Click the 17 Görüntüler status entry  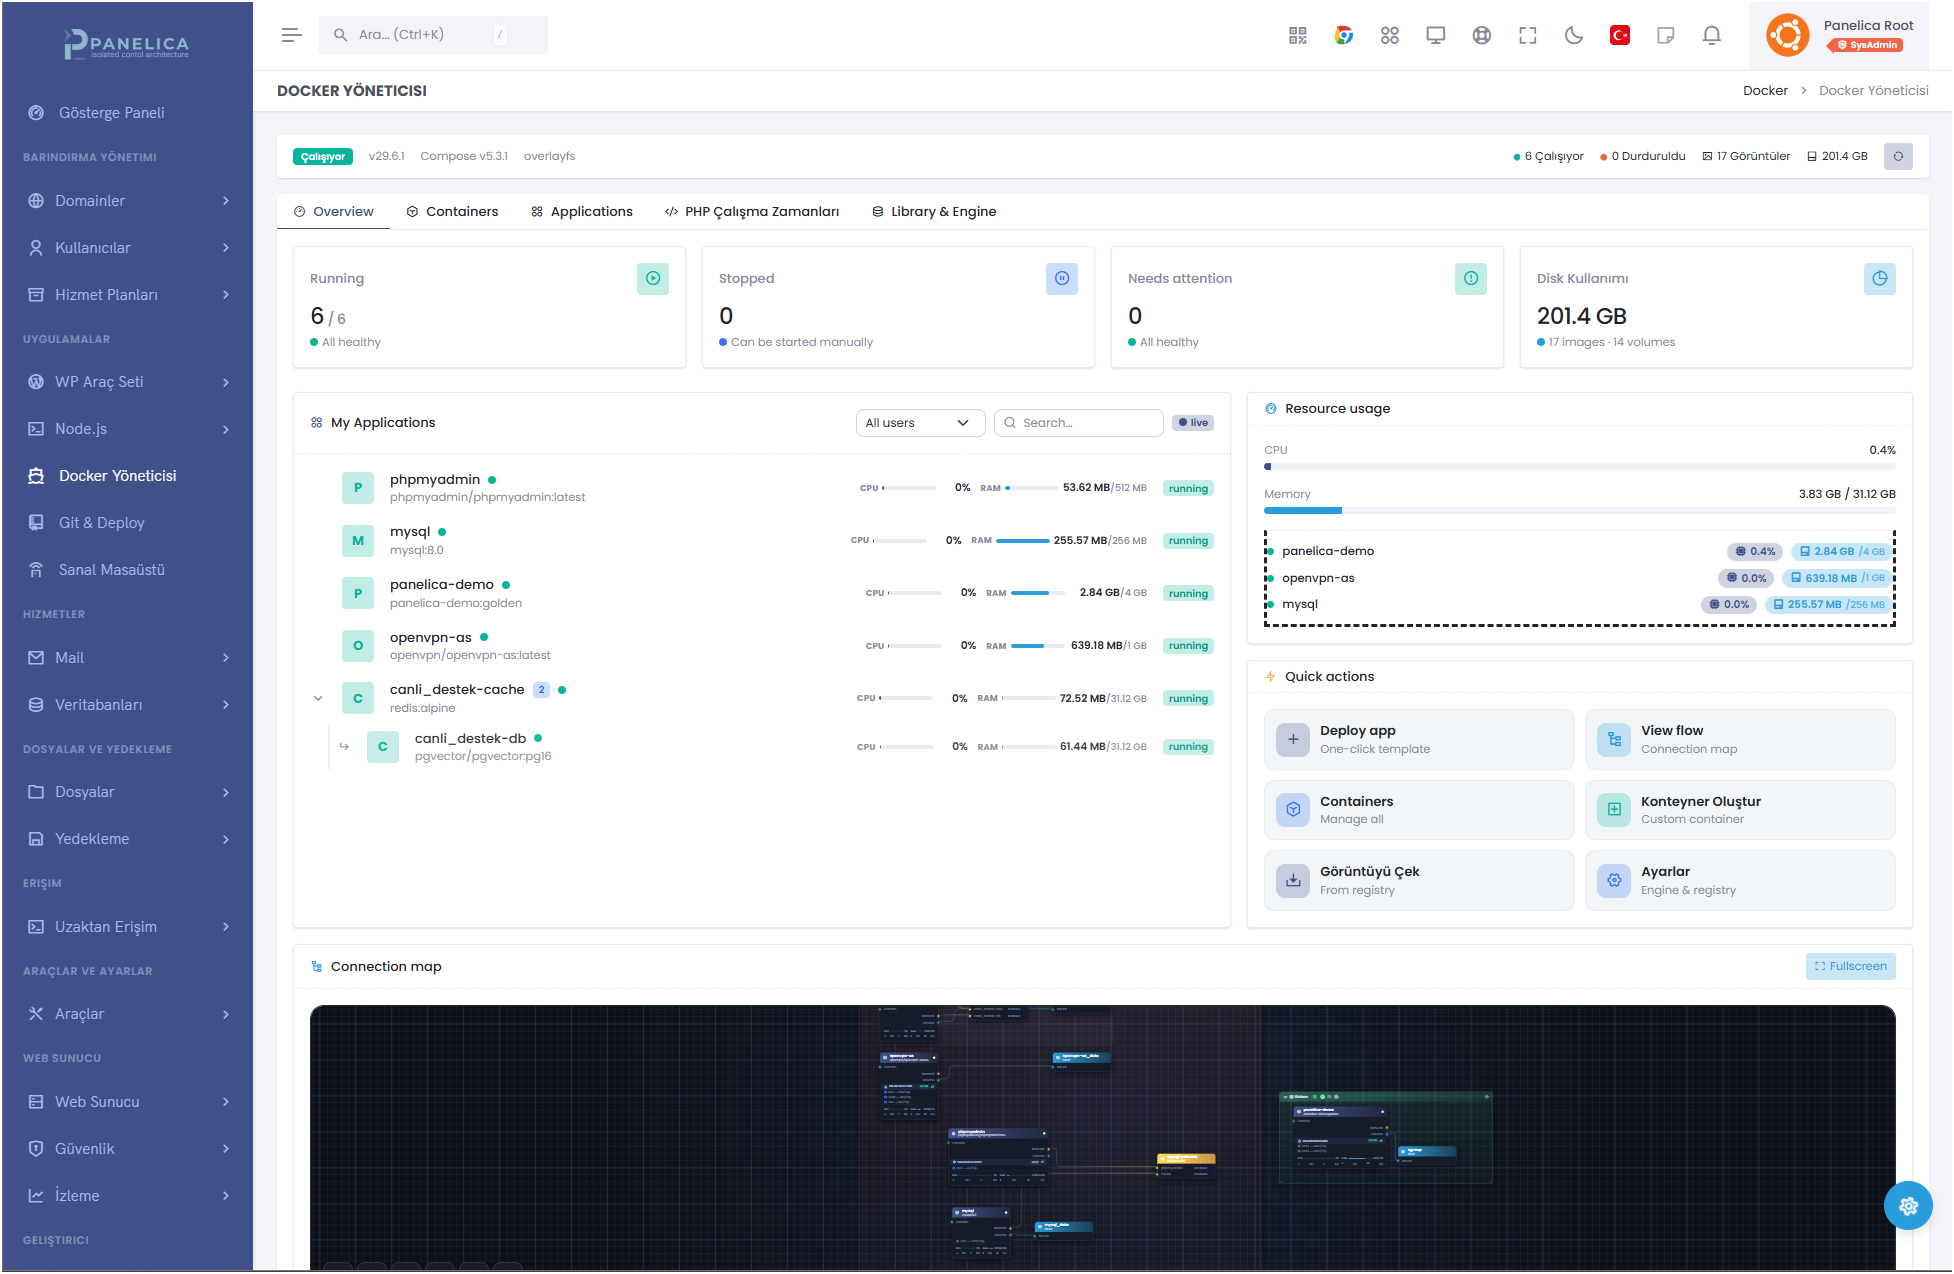[x=1746, y=157]
